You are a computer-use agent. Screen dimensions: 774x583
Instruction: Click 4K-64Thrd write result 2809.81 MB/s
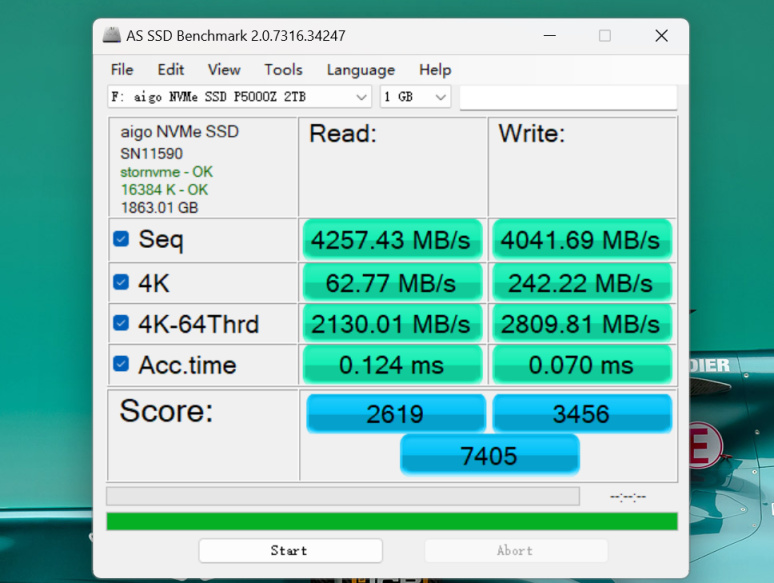582,324
